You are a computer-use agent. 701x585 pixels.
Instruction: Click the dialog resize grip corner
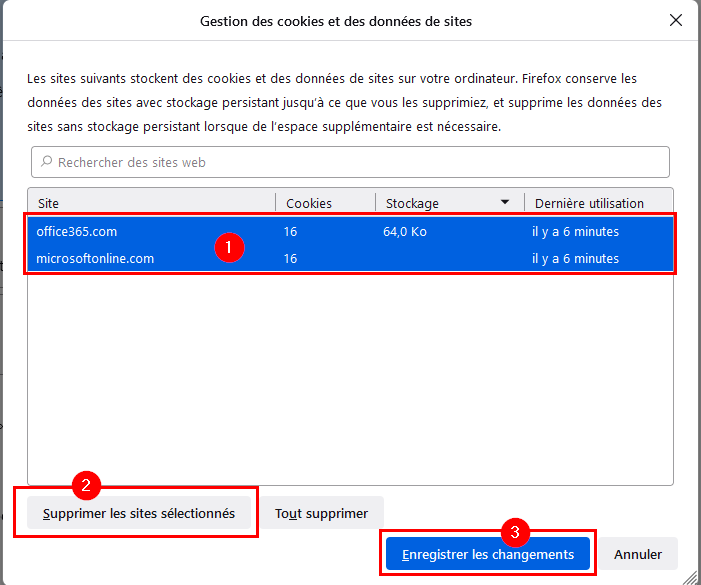[x=690, y=577]
